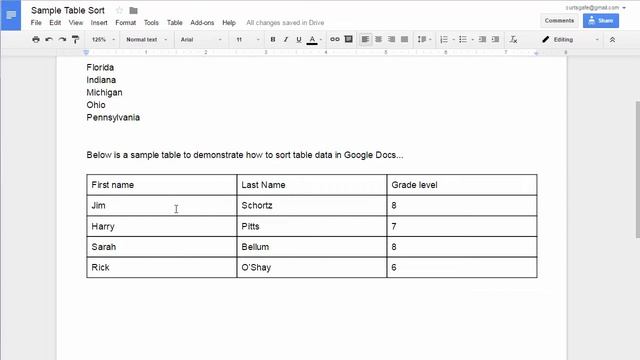Open the 125% zoom dropdown

(103, 40)
